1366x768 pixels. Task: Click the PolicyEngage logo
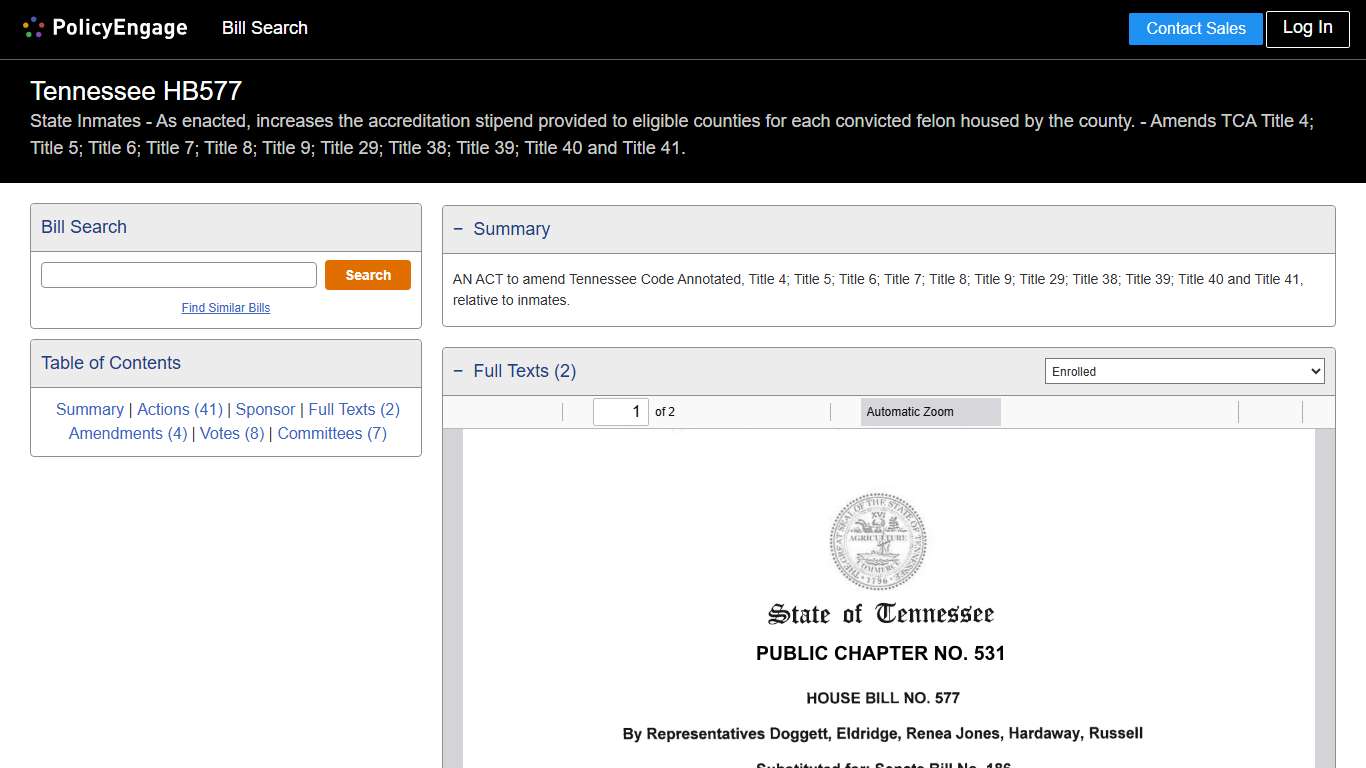105,28
